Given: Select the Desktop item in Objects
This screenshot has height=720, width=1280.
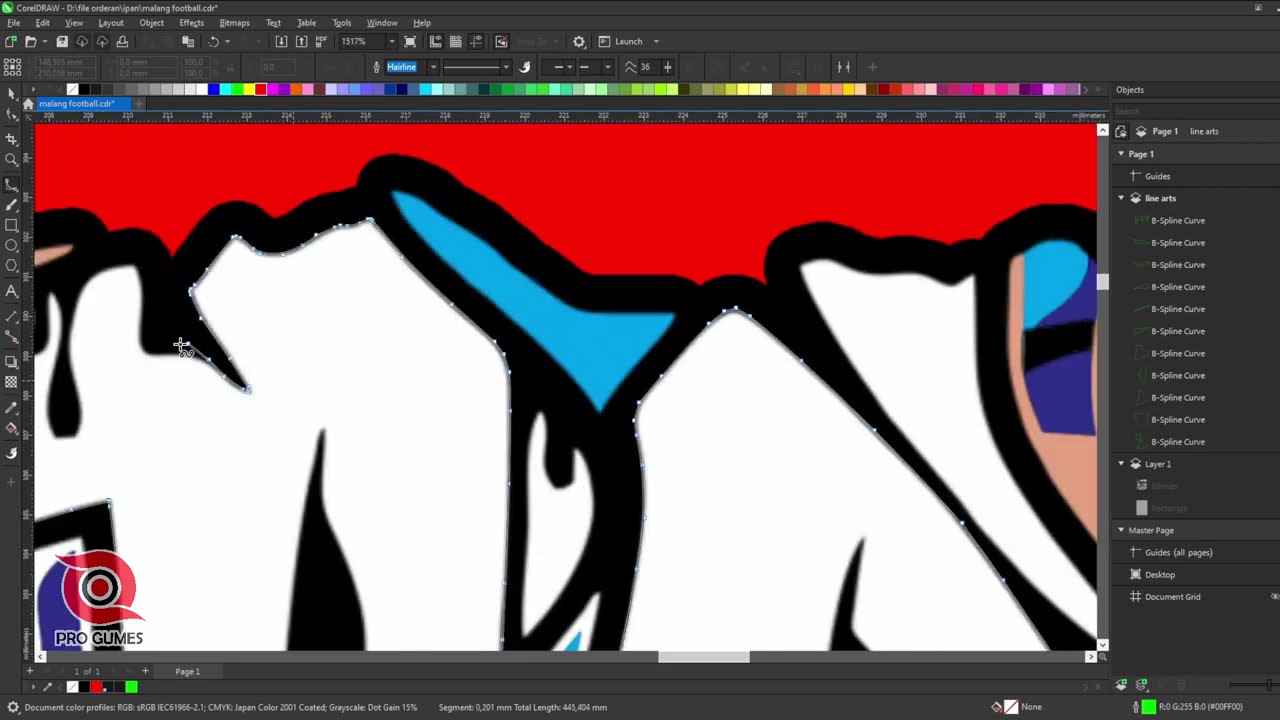Looking at the screenshot, I should [x=1160, y=575].
